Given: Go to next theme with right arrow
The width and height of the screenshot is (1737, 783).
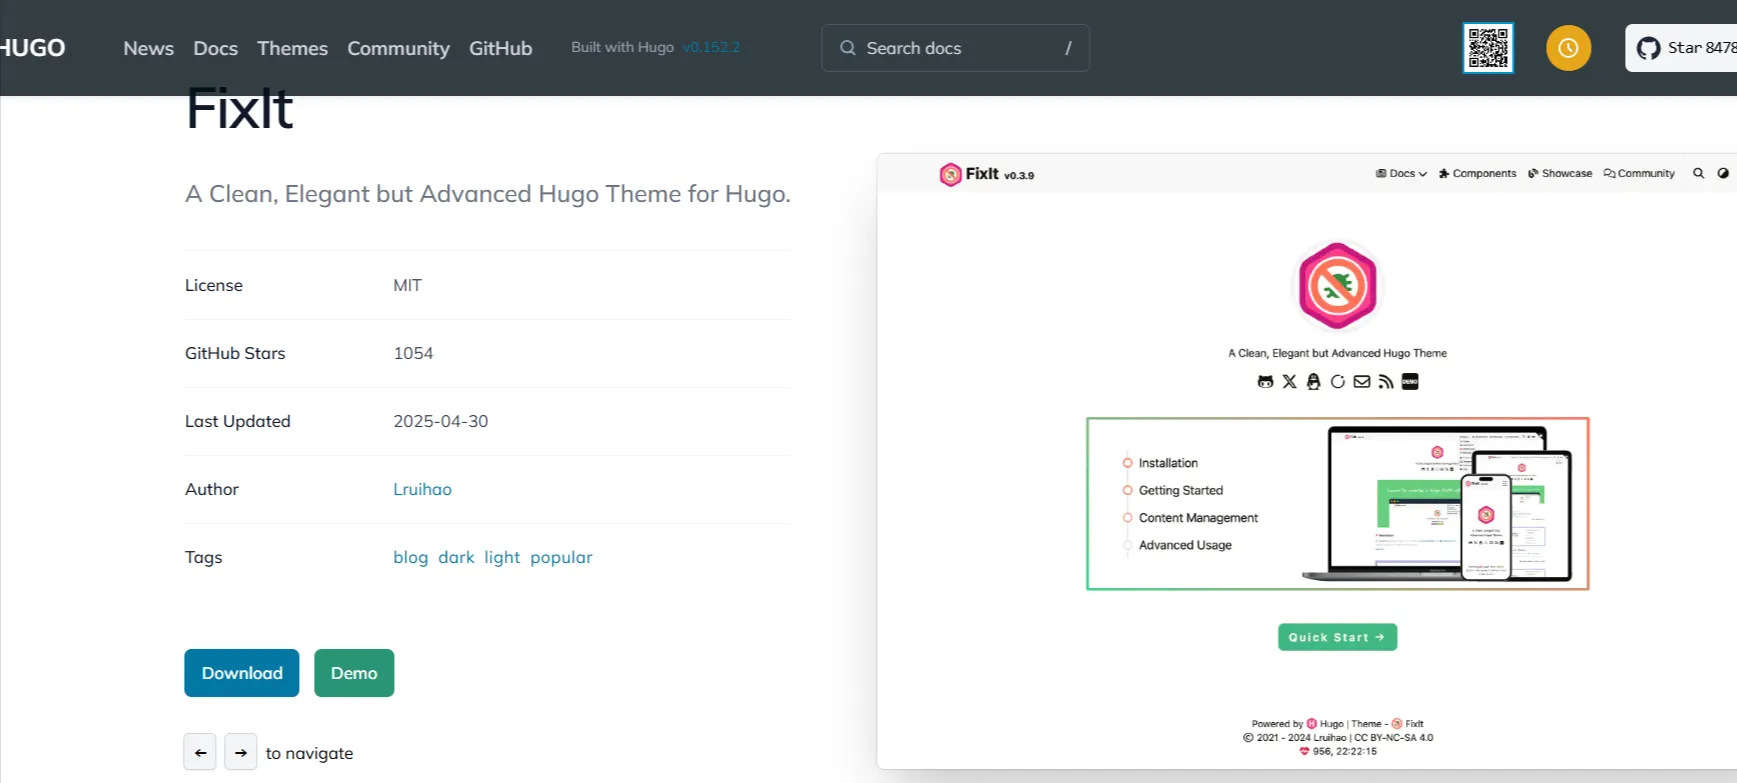Looking at the screenshot, I should click(x=241, y=752).
